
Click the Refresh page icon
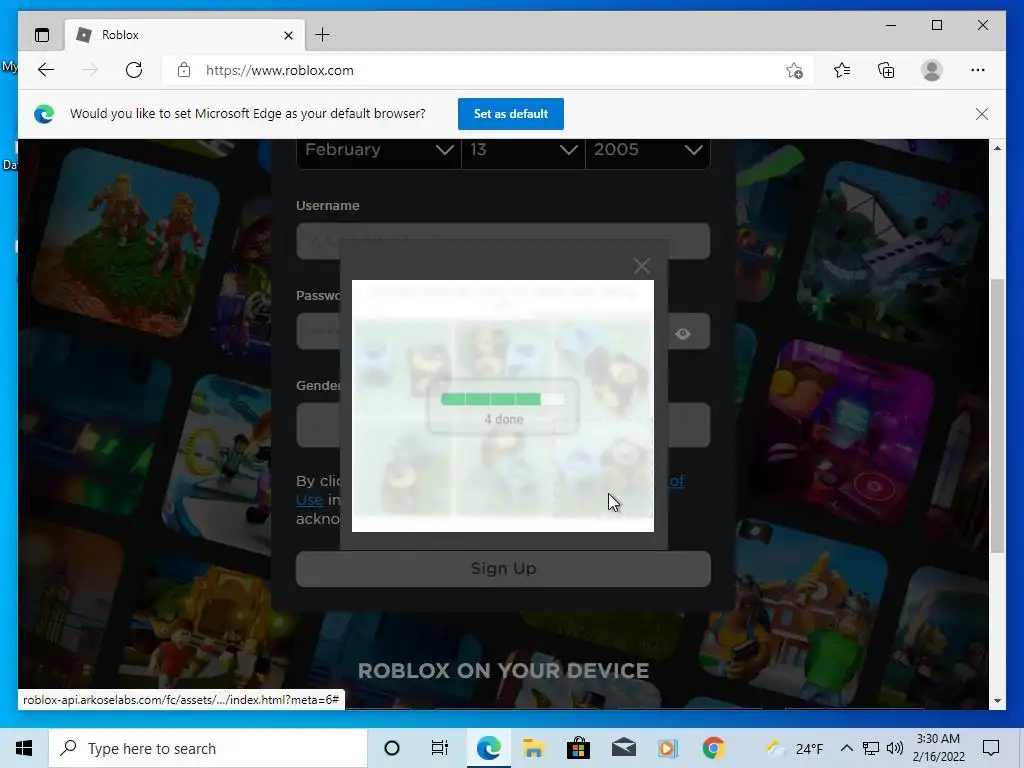tap(134, 70)
